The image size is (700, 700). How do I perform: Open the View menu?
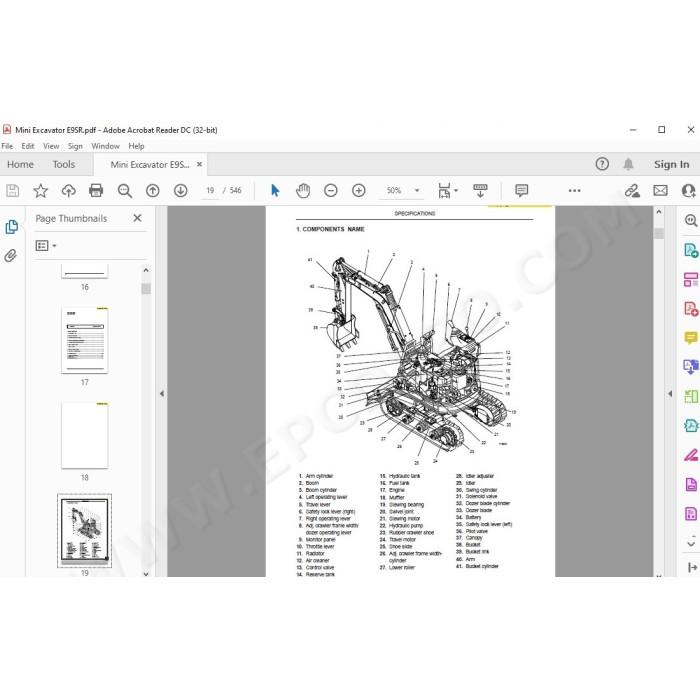(51, 146)
